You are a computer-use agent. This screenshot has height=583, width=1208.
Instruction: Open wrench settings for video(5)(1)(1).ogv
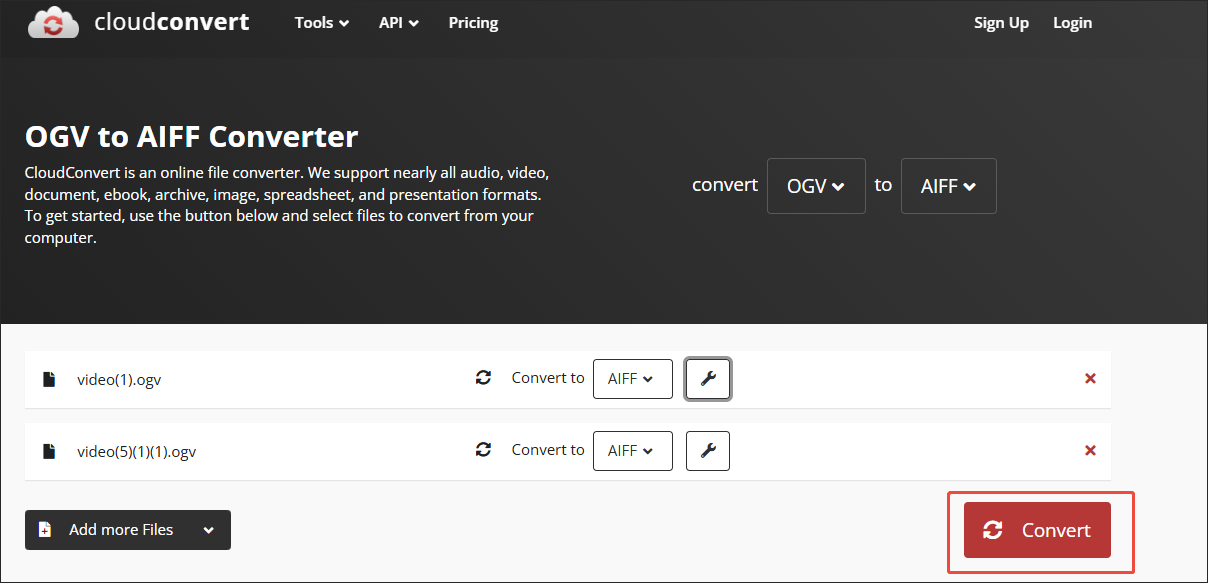[708, 451]
